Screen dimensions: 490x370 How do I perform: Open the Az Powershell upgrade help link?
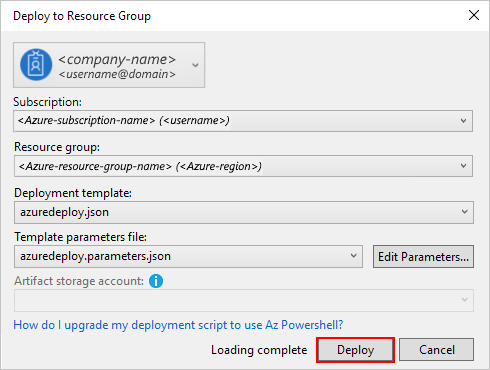[178, 325]
